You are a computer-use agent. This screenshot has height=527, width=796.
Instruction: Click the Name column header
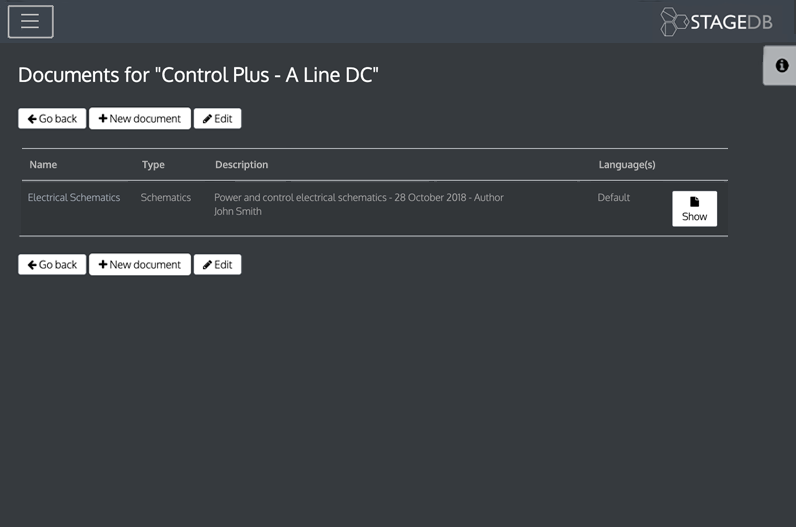43,164
